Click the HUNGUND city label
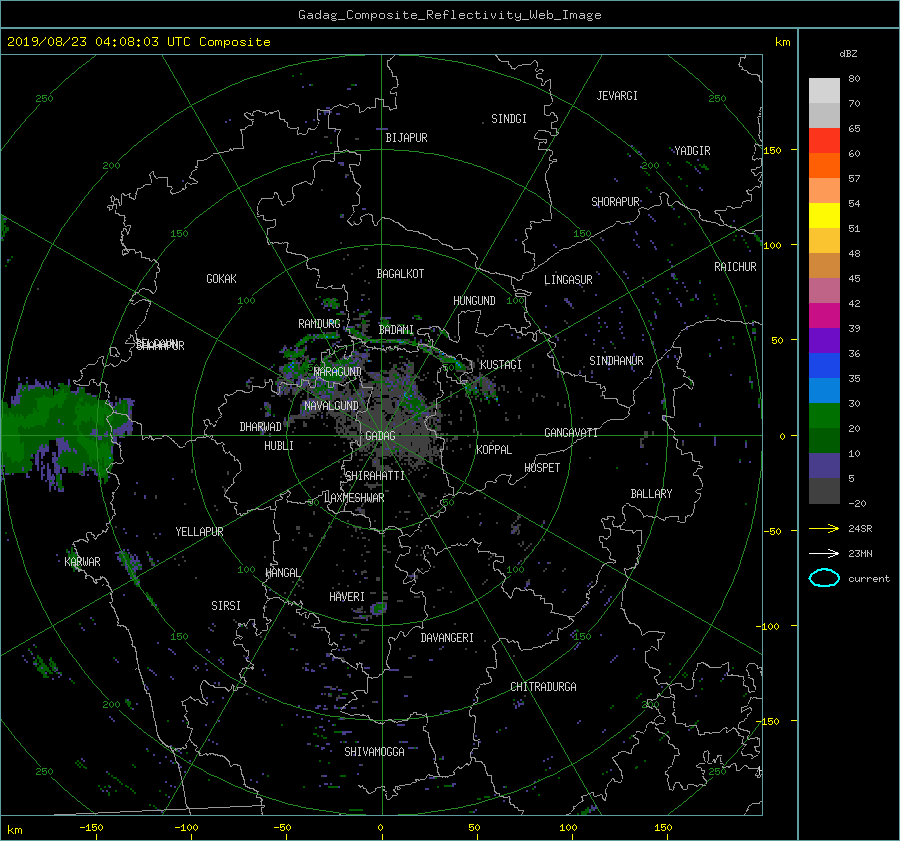 (474, 301)
